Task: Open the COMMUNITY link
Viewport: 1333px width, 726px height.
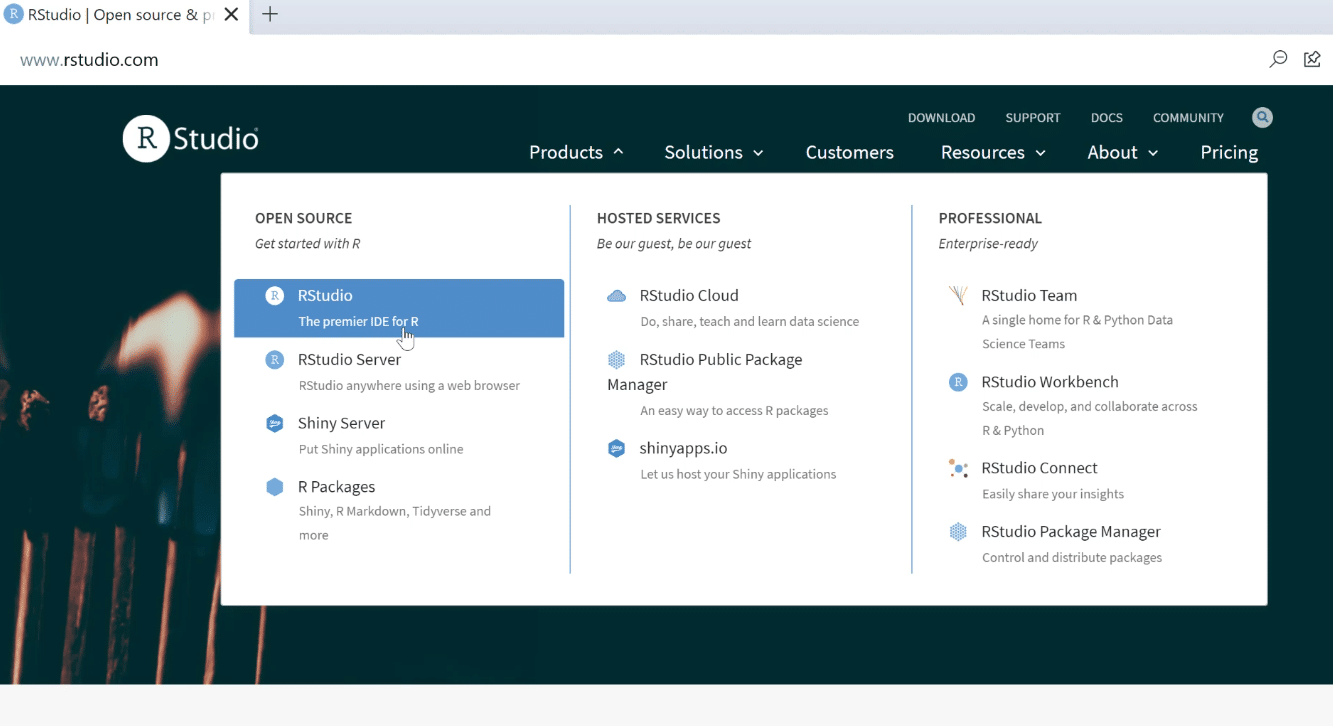Action: (1188, 118)
